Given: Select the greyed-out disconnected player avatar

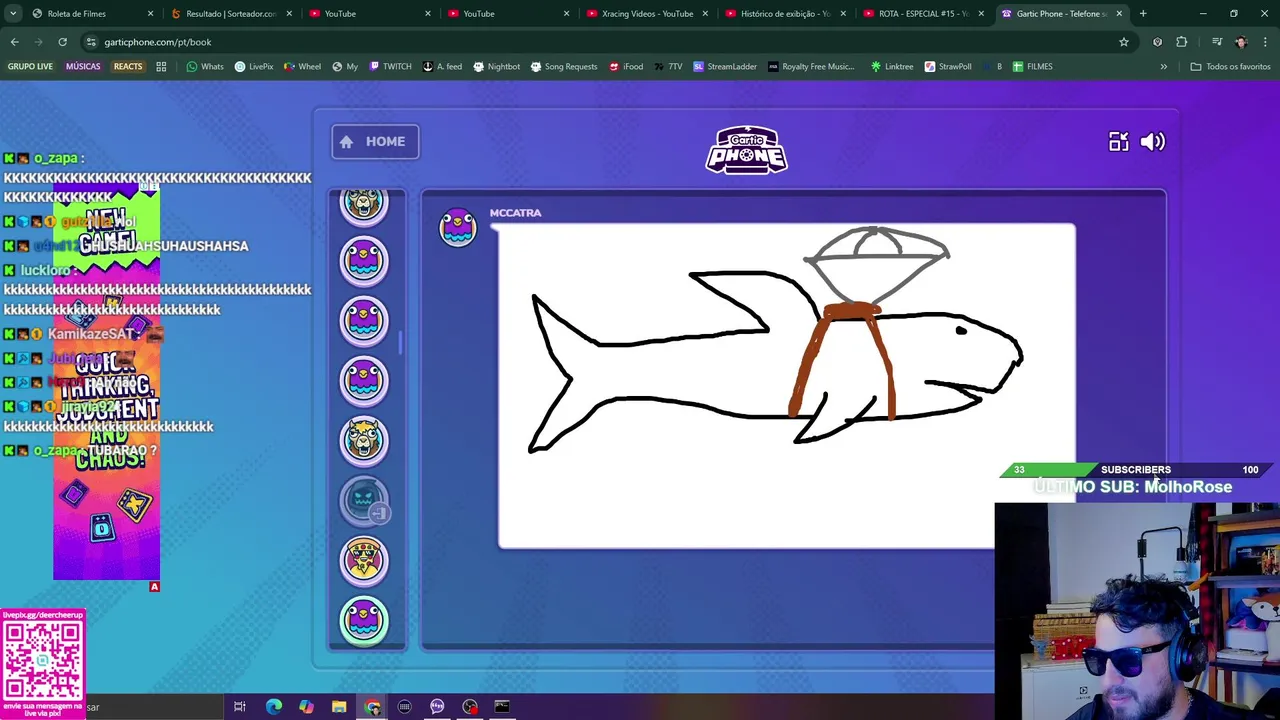Looking at the screenshot, I should [x=364, y=499].
